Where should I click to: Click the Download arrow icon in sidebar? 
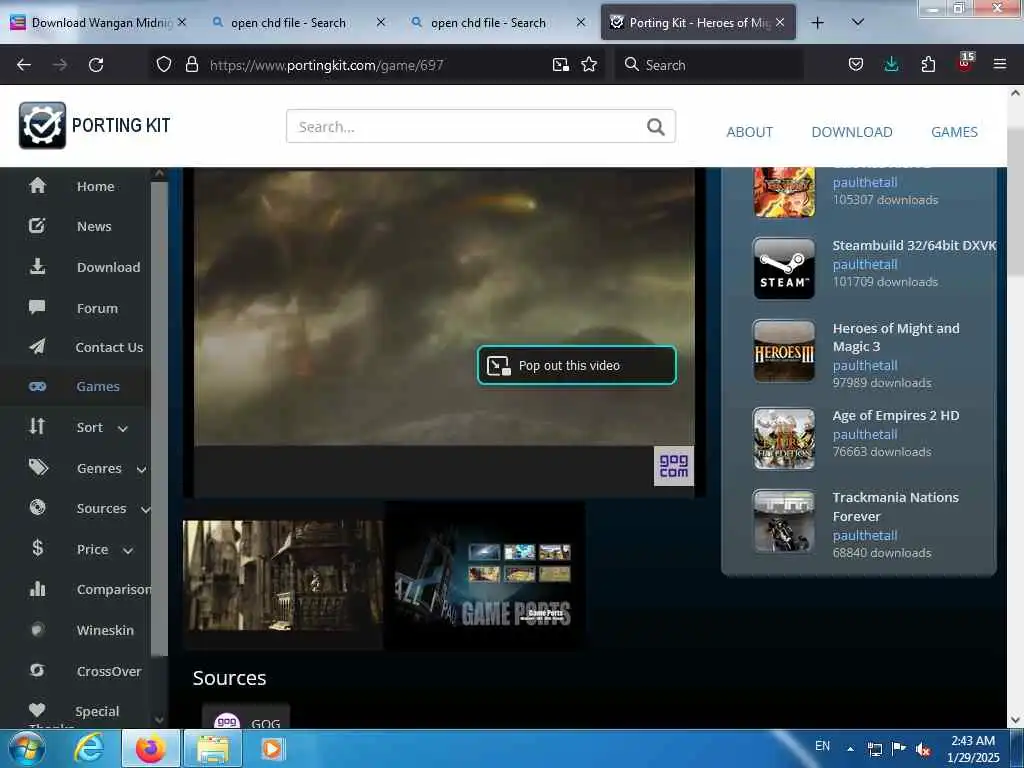(x=37, y=266)
